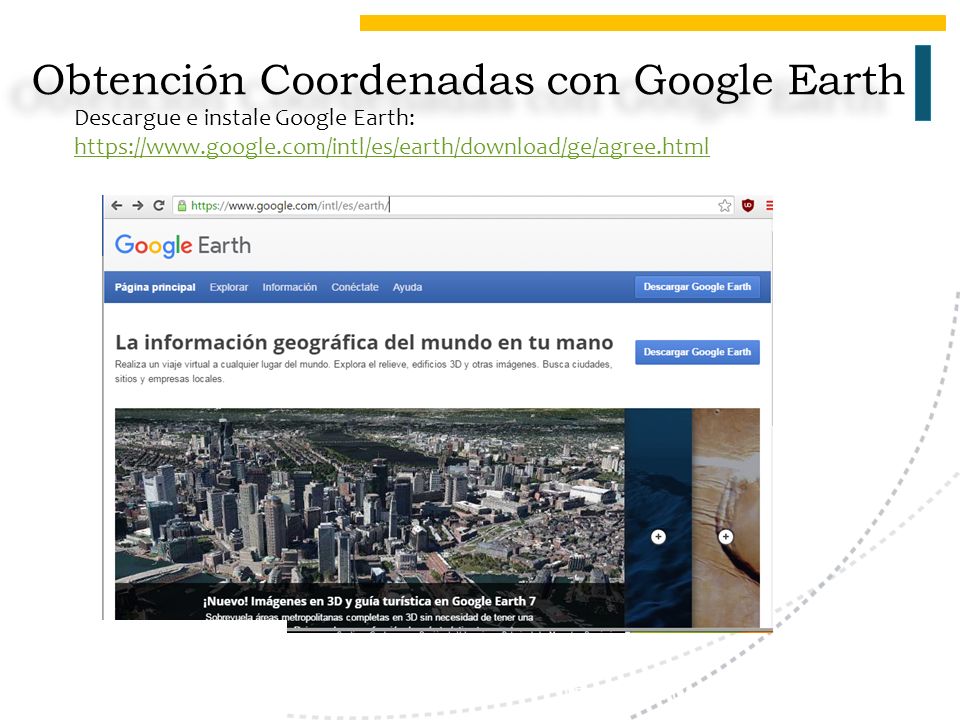Click the browser forward arrow

(138, 206)
